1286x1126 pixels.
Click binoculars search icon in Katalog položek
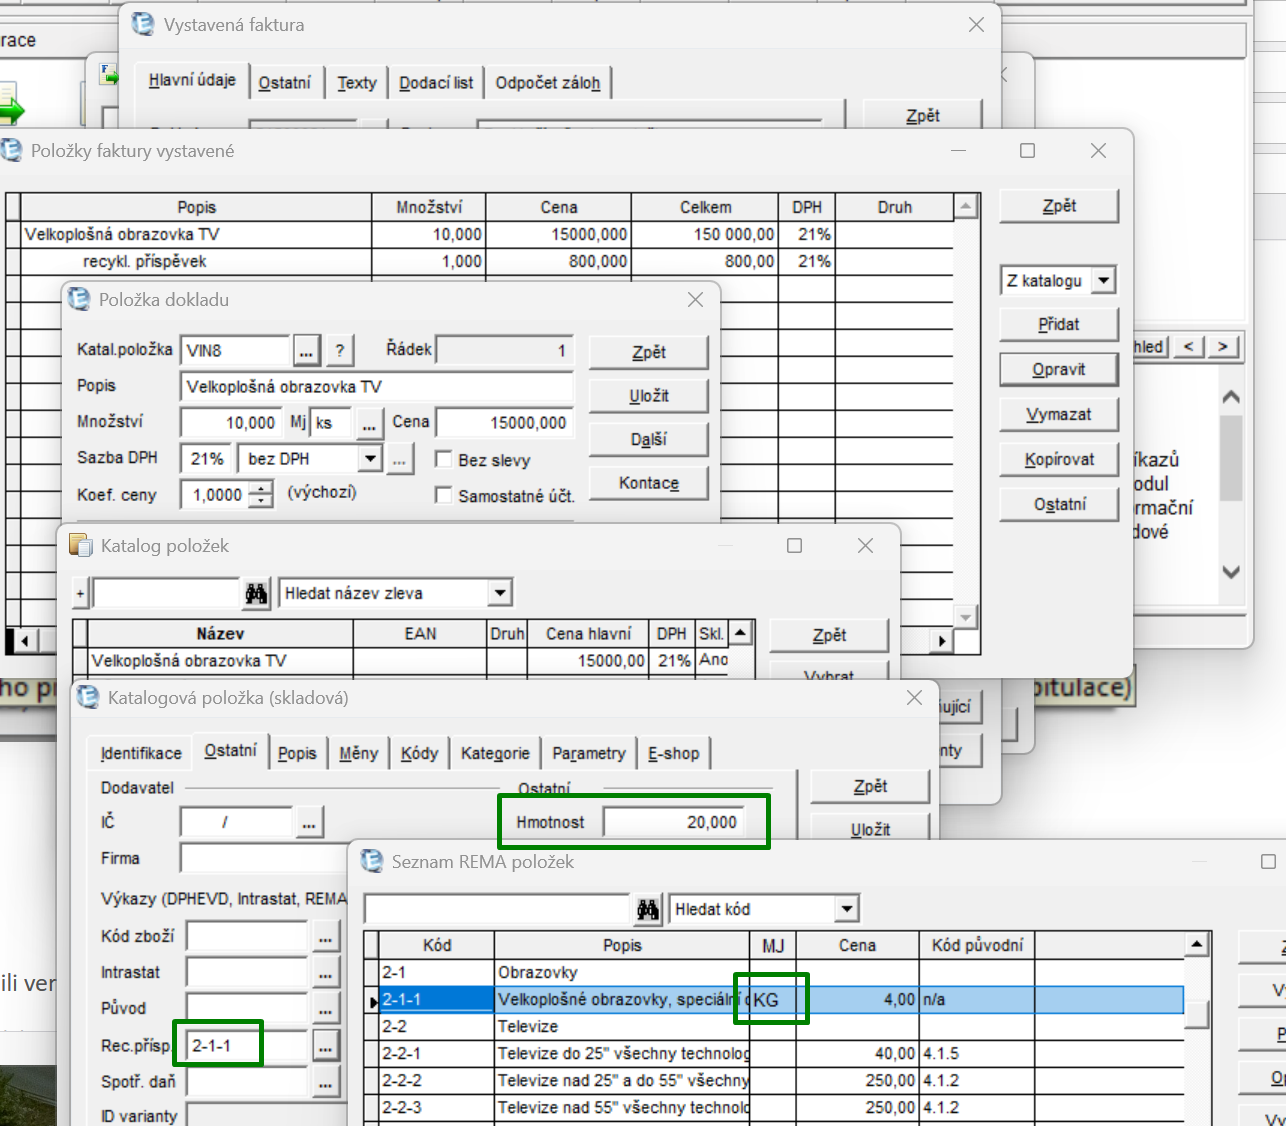click(256, 593)
